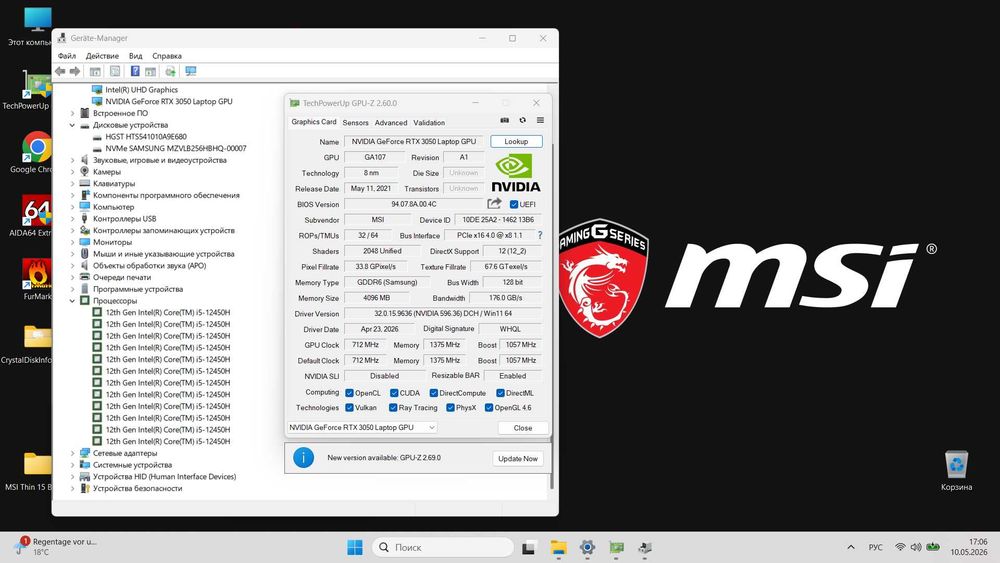This screenshot has height=563, width=1000.
Task: Click the Task View taskbar icon
Action: [x=529, y=547]
